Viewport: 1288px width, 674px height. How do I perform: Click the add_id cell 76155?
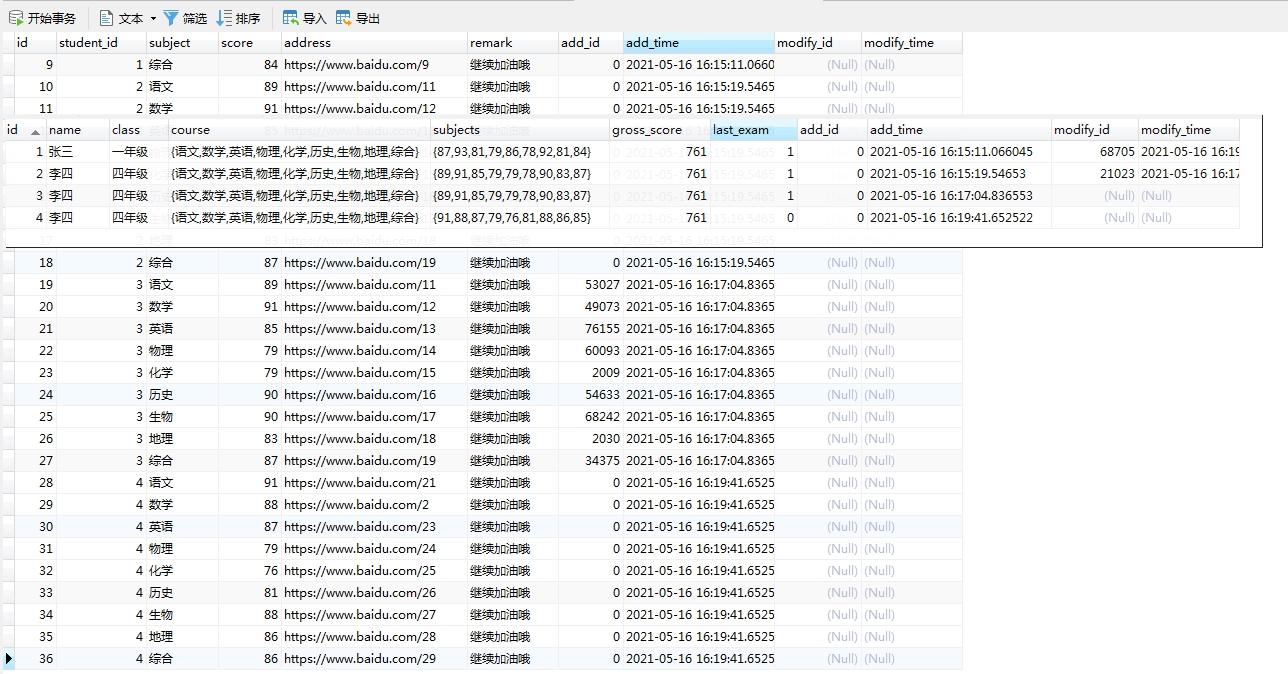[x=591, y=329]
